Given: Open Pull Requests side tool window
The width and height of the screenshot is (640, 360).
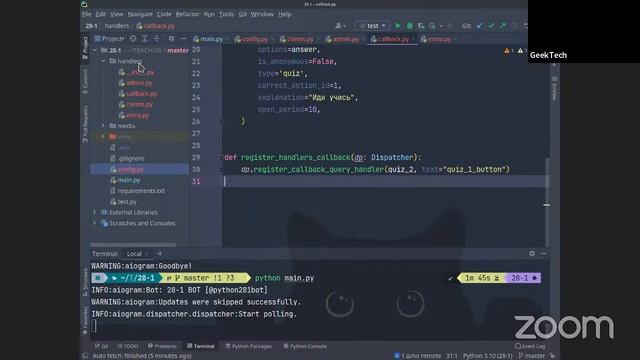Looking at the screenshot, I should tap(85, 124).
